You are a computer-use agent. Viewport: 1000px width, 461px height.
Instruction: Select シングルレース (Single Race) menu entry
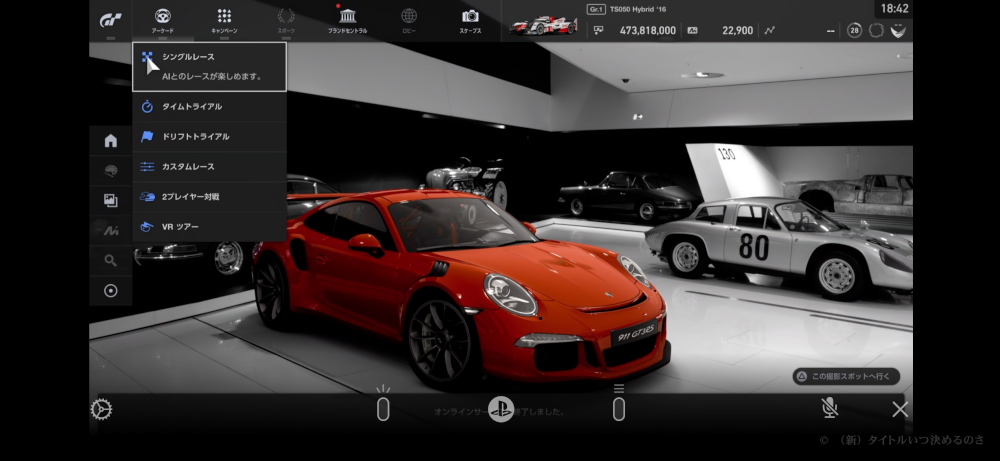[209, 67]
